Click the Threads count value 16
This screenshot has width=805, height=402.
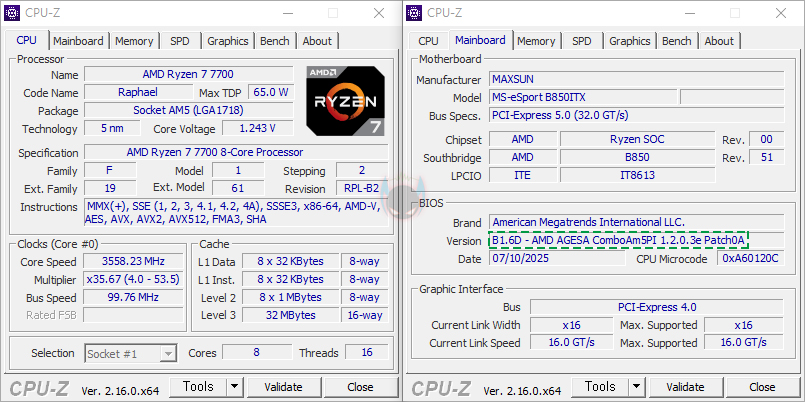coord(367,352)
